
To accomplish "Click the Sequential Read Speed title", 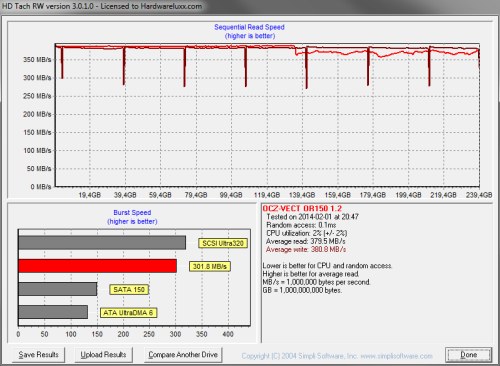I will point(249,27).
